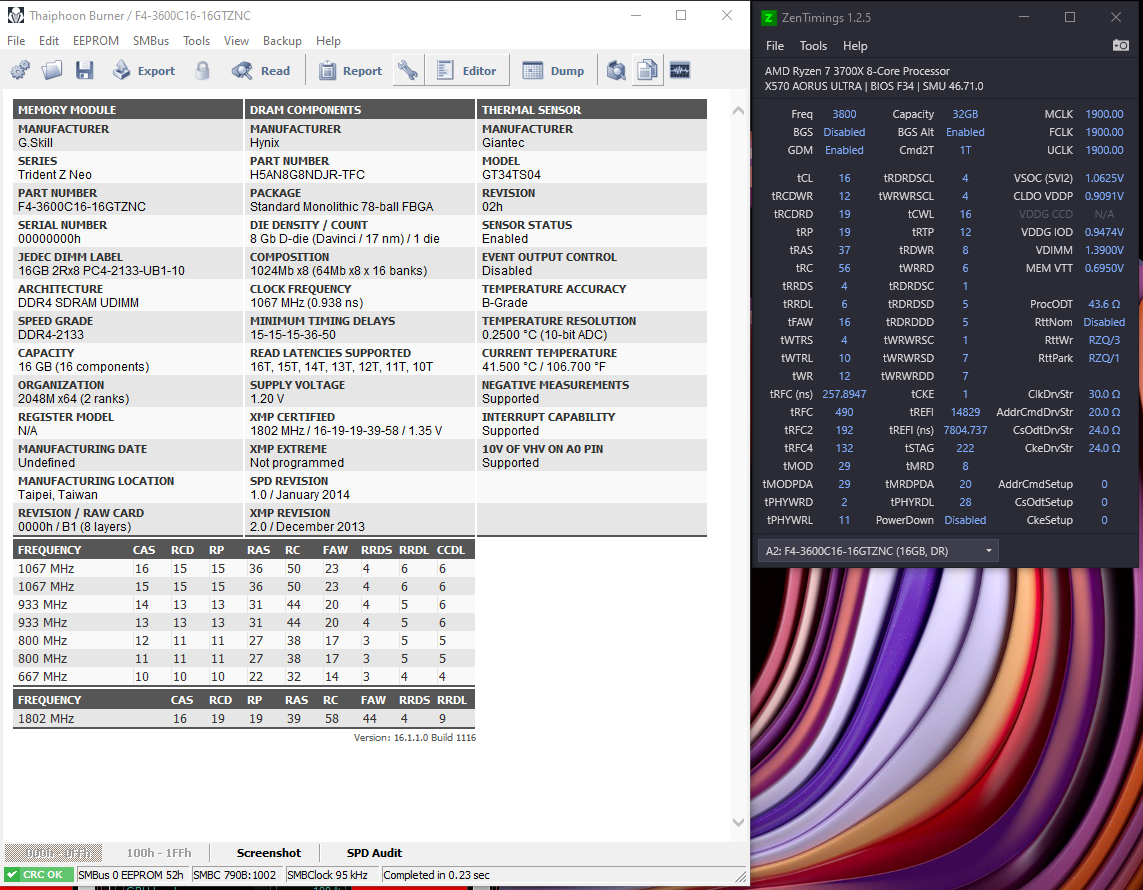Click the SPD Audit button
Viewport: 1143px width, 890px height.
(x=374, y=853)
